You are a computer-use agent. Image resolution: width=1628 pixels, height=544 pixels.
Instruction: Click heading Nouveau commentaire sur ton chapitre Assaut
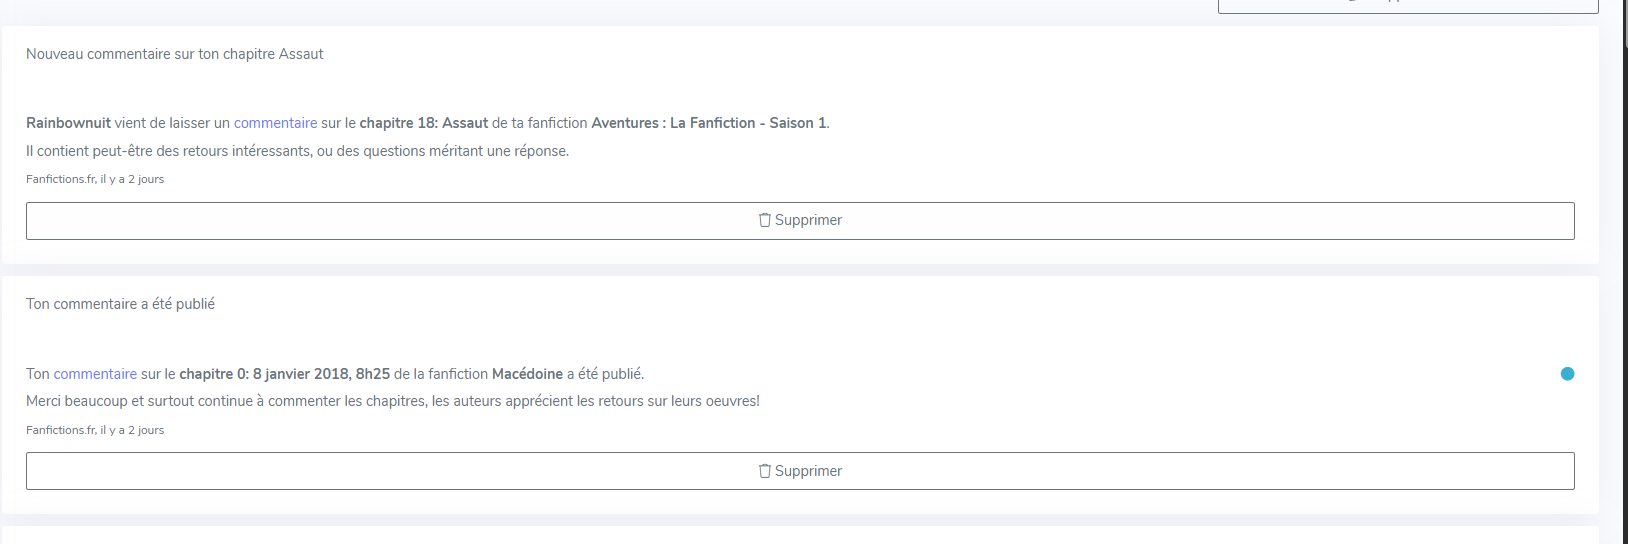click(175, 54)
